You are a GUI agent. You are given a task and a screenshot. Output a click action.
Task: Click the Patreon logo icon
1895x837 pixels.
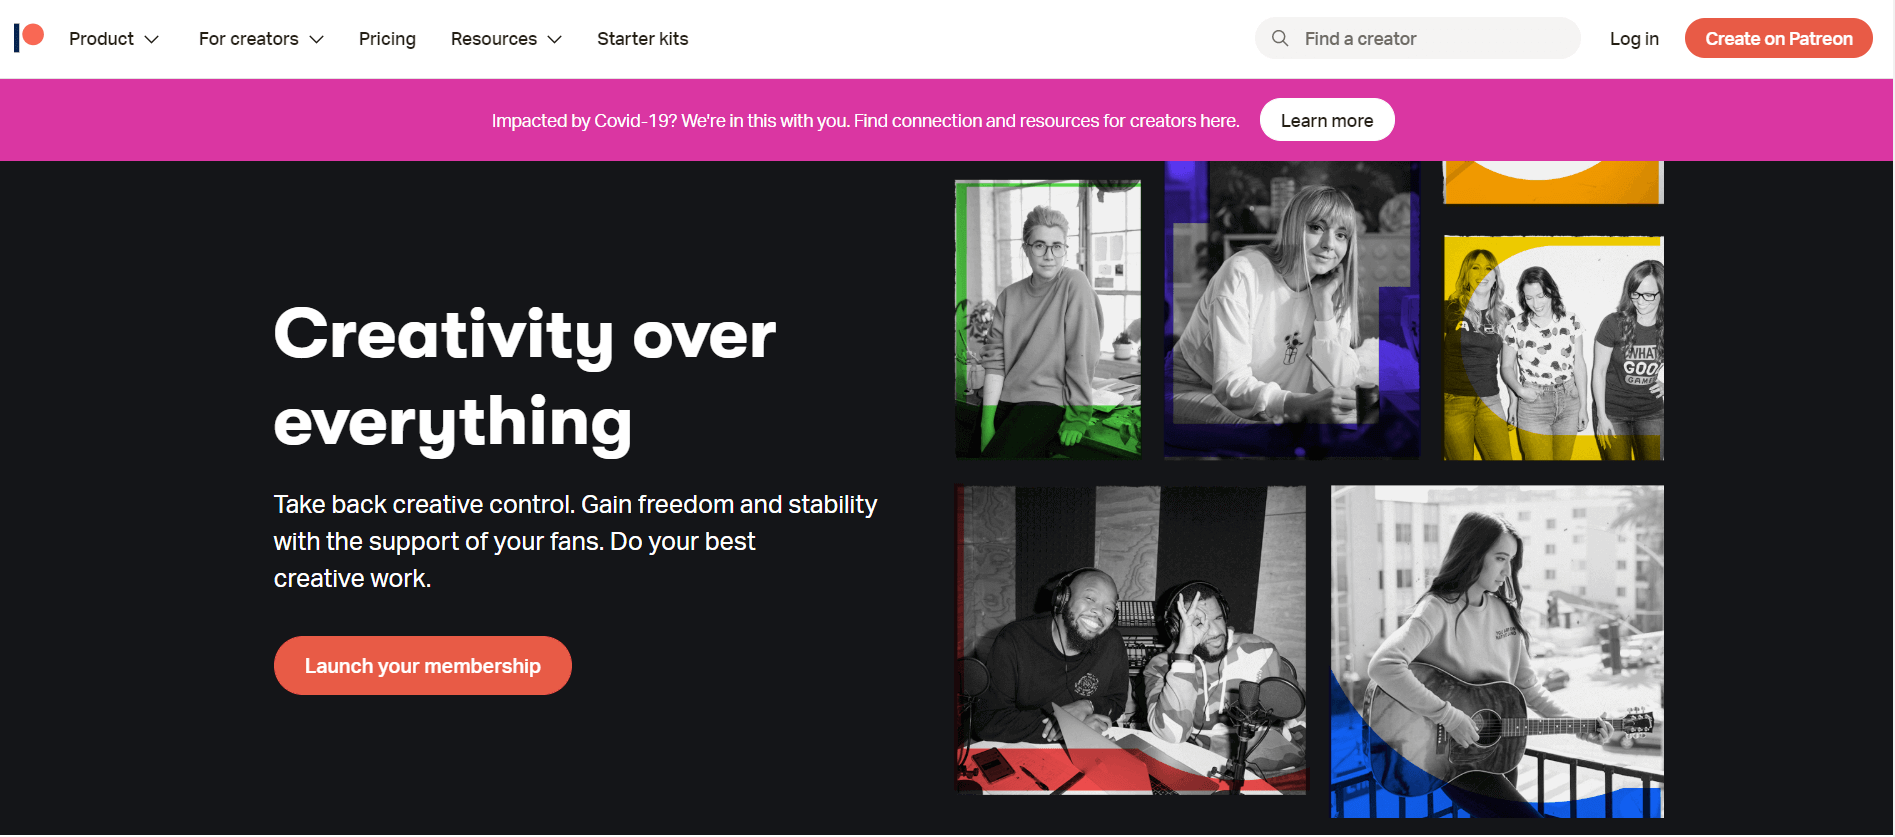[29, 38]
